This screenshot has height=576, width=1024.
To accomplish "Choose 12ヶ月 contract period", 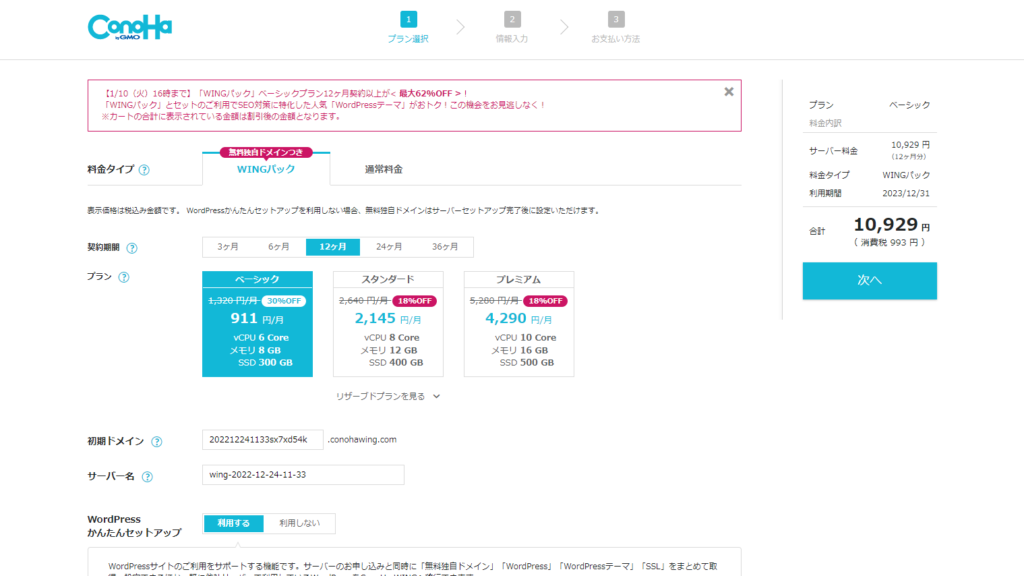I will 333,247.
